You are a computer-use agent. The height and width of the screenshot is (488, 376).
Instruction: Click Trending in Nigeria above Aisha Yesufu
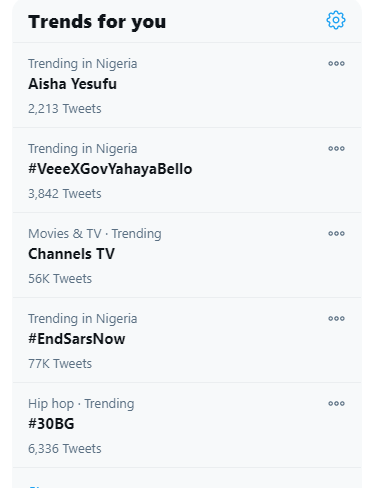click(83, 64)
